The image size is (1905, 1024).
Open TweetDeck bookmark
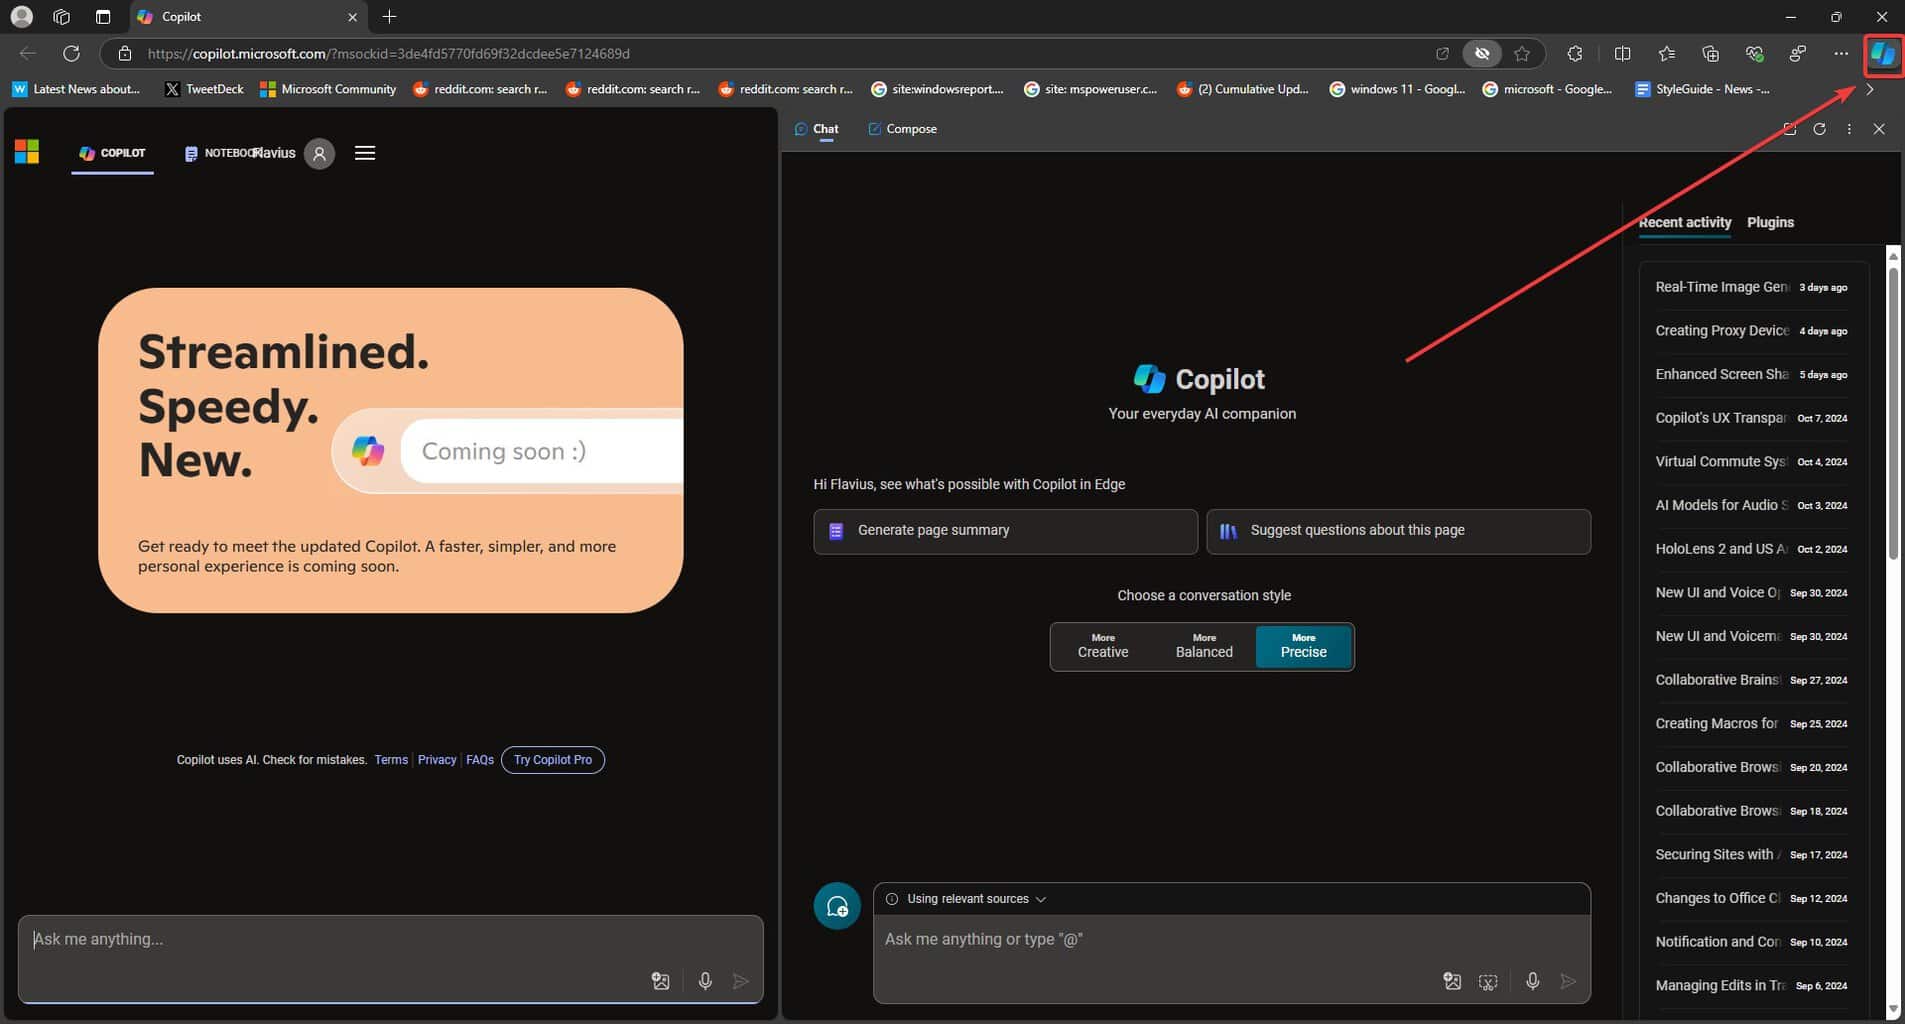[x=204, y=89]
